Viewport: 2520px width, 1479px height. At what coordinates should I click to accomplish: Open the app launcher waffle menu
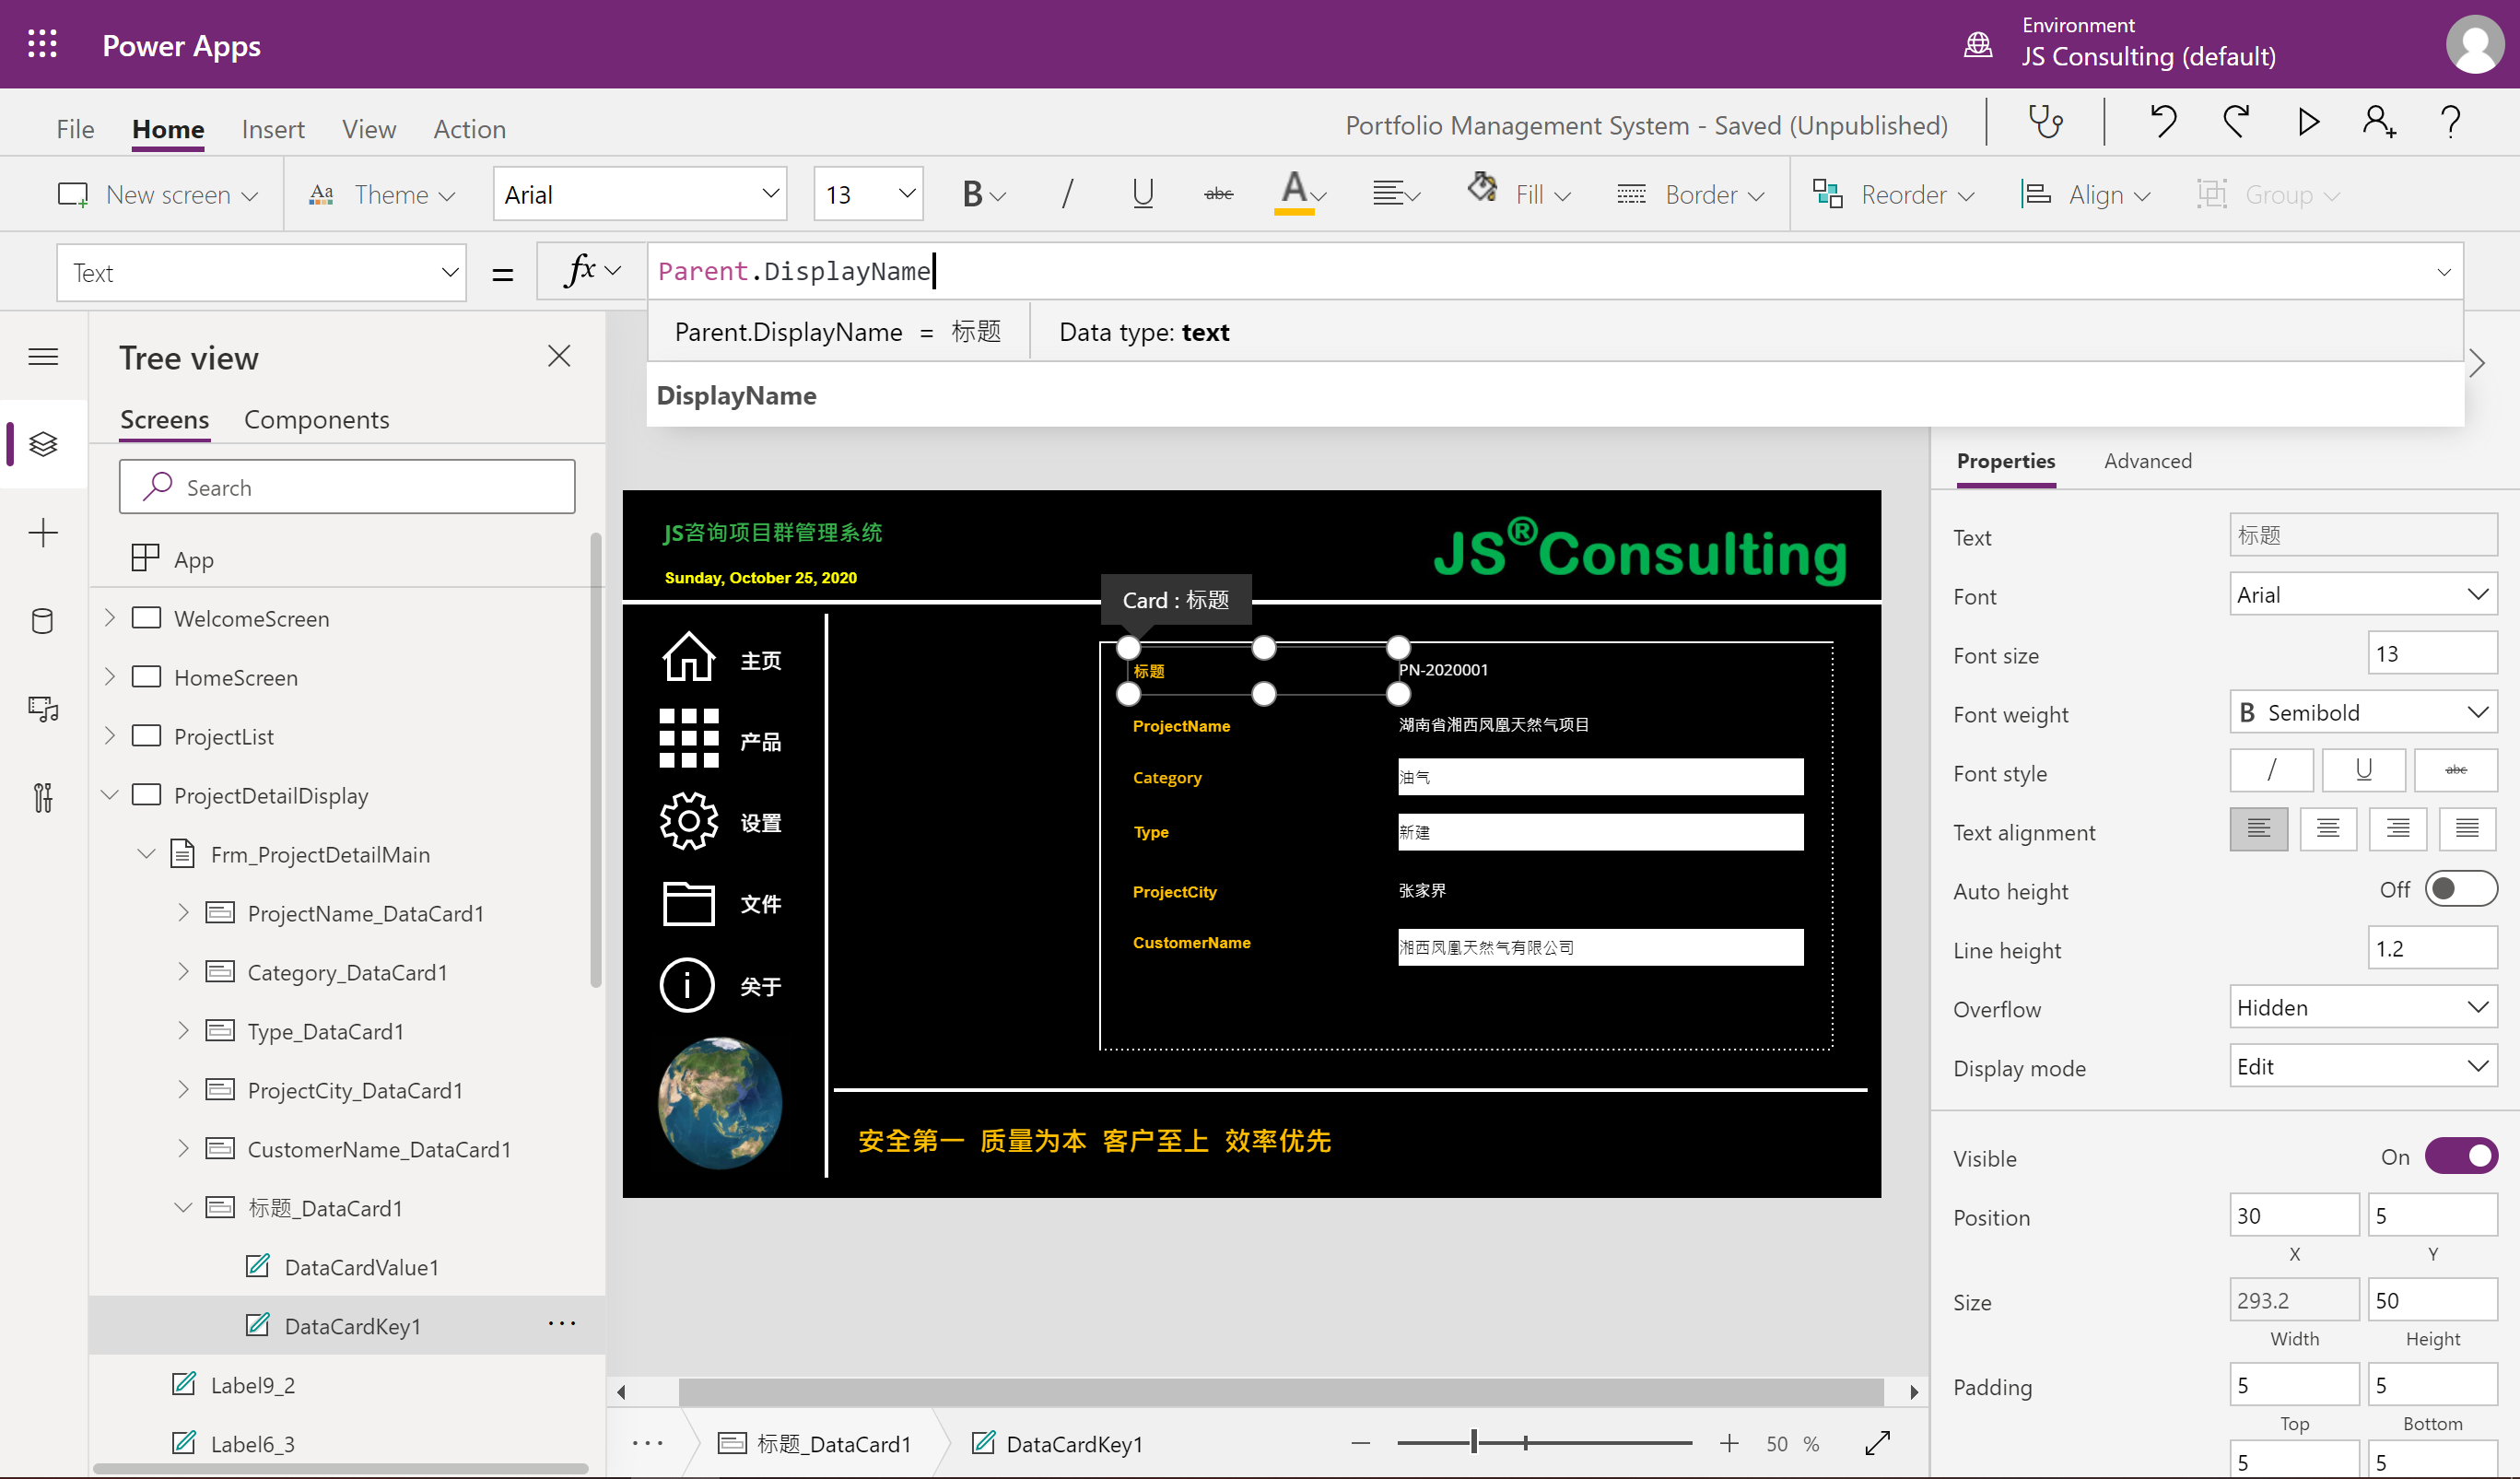(x=42, y=44)
